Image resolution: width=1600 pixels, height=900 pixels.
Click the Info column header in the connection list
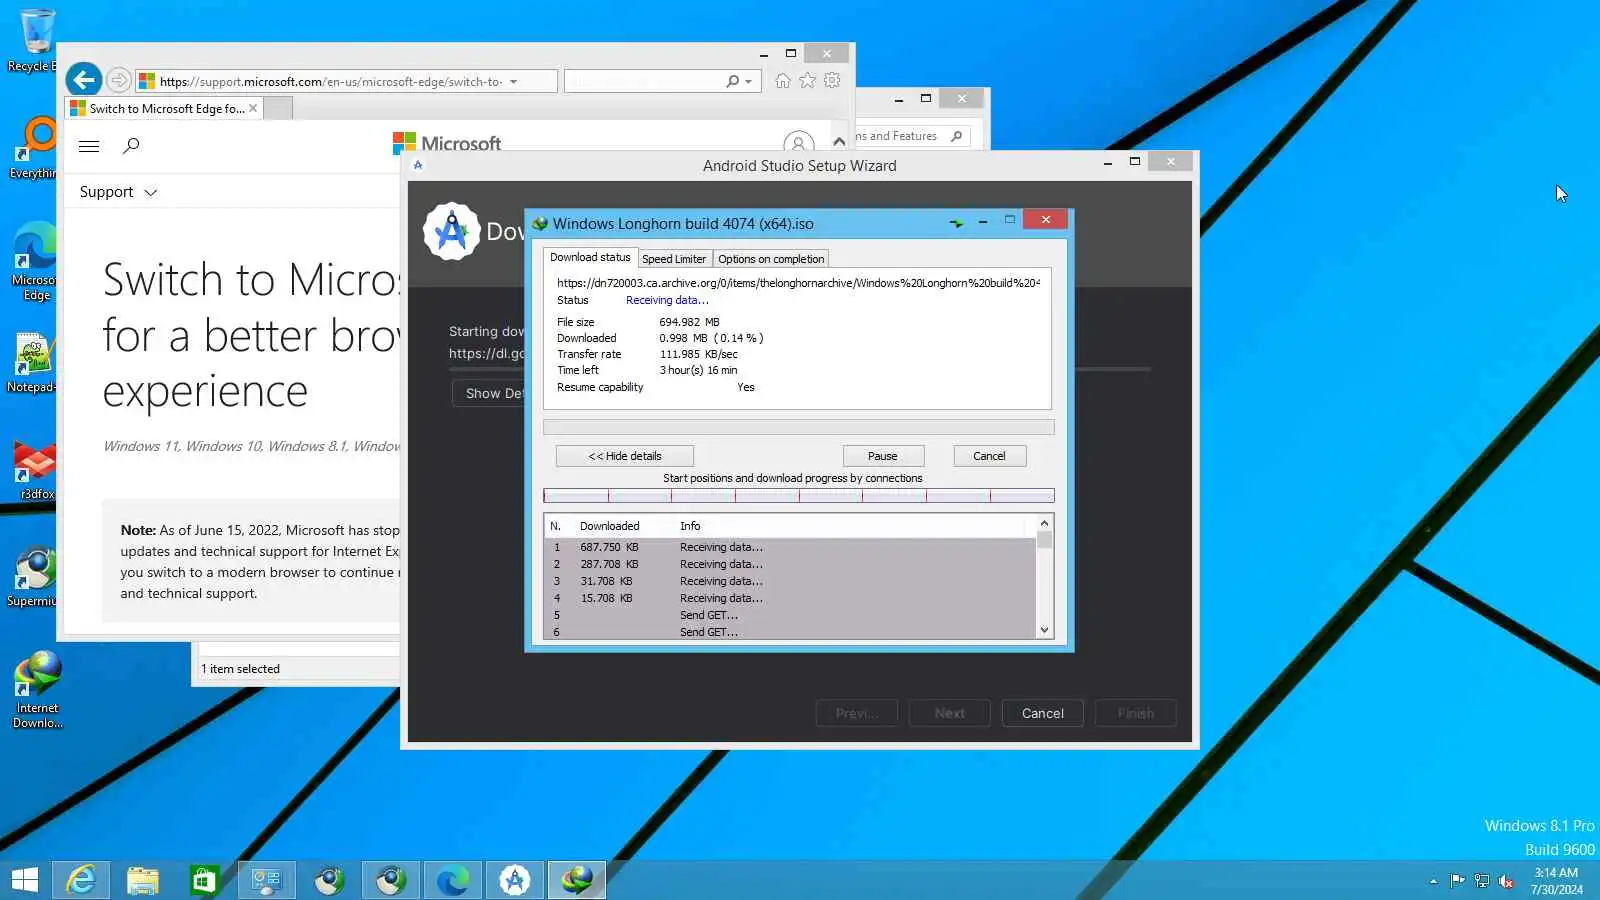(x=690, y=526)
